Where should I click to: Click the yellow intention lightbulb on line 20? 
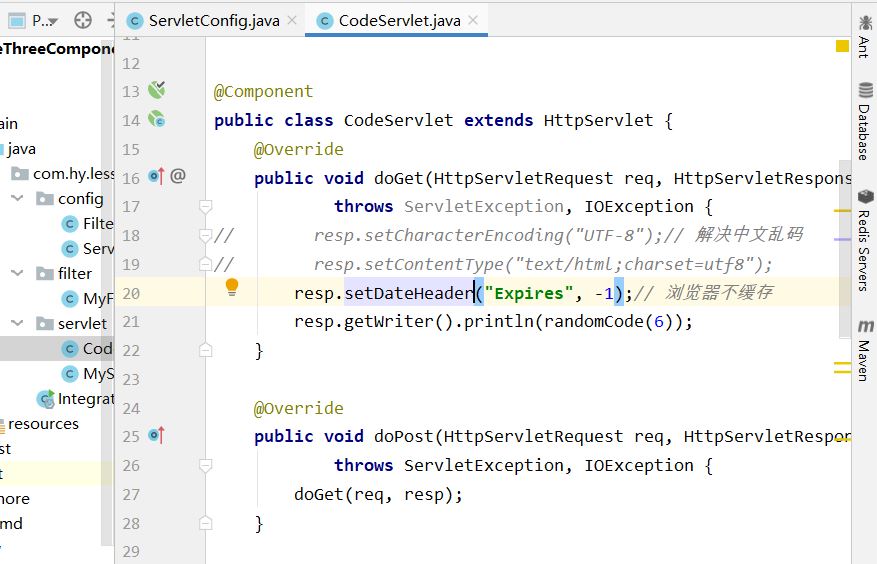tap(232, 287)
